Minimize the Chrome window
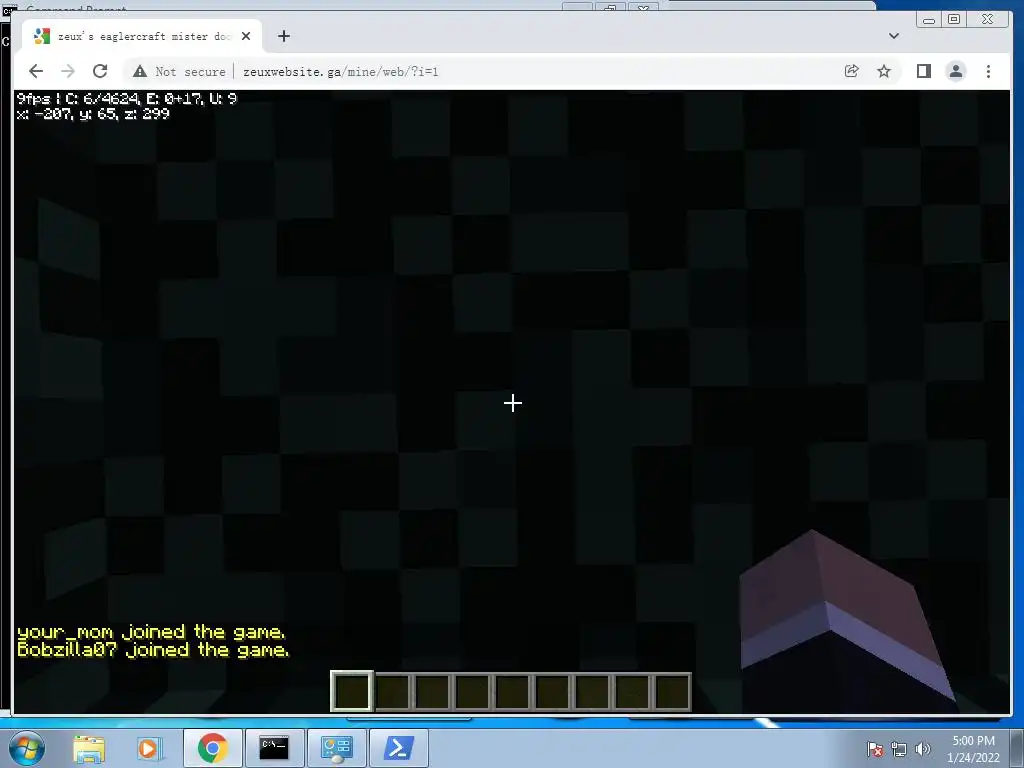This screenshot has width=1024, height=768. pos(929,20)
